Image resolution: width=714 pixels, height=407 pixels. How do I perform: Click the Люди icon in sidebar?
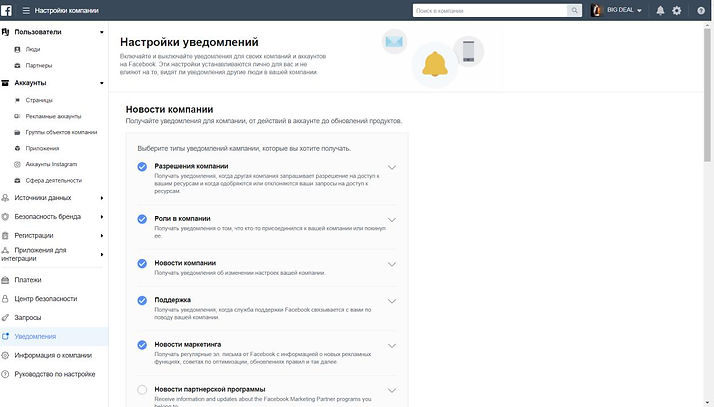tap(17, 49)
